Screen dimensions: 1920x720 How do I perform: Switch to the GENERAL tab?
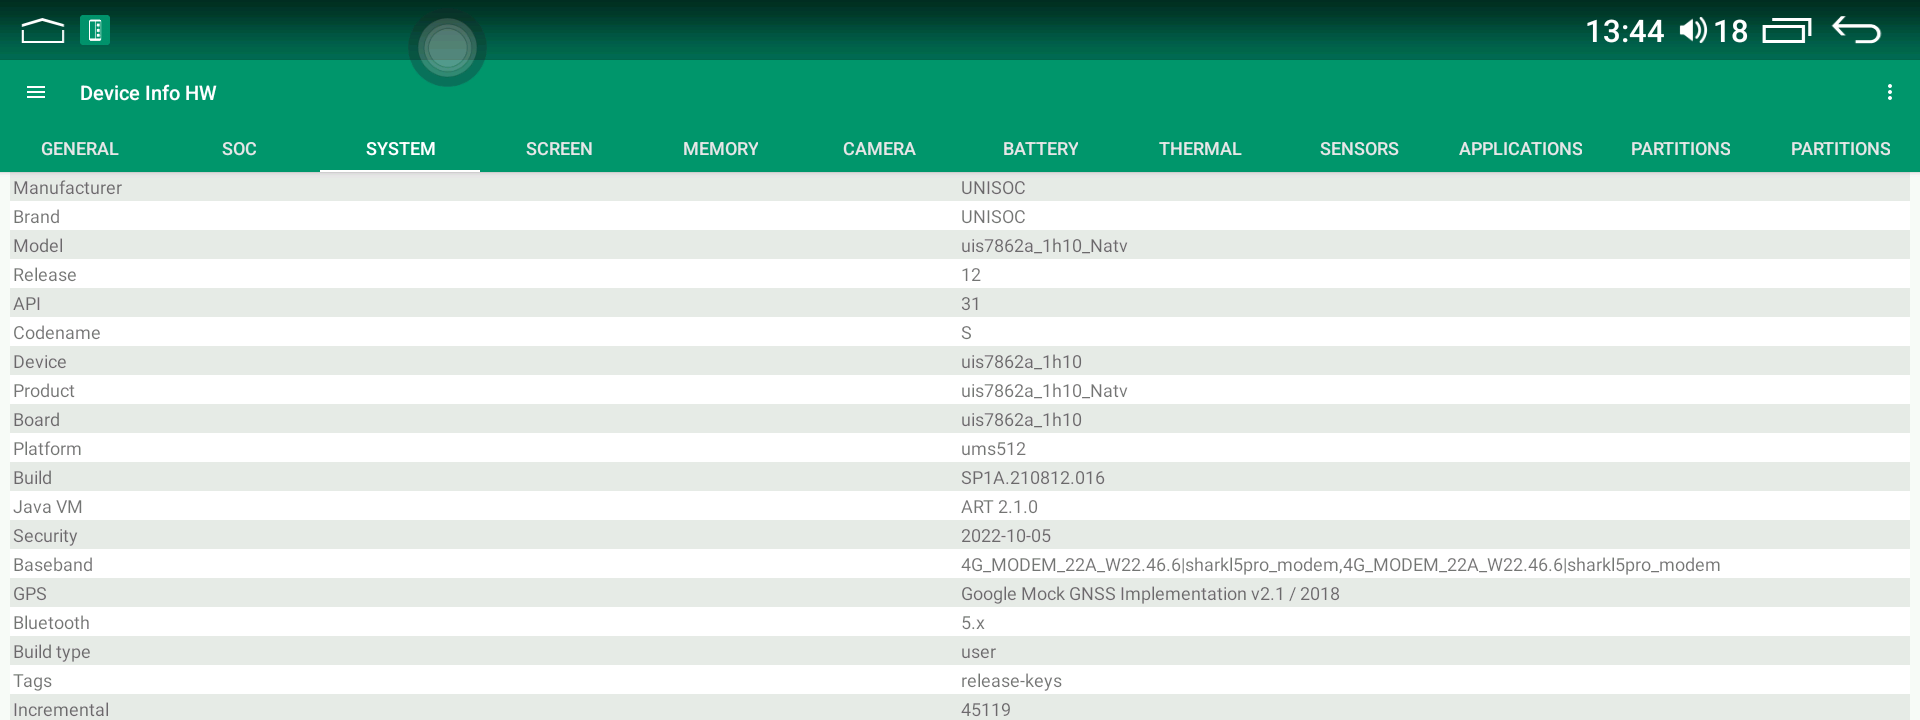point(80,149)
